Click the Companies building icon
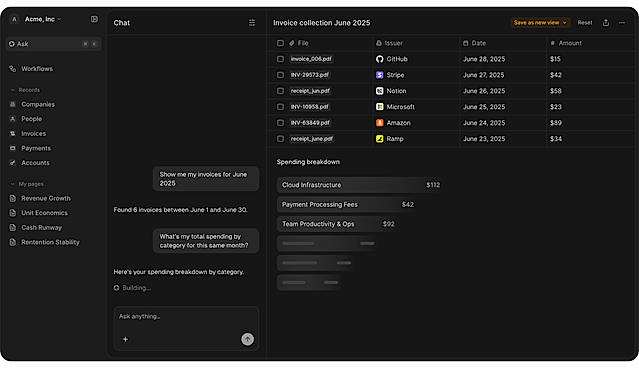Image resolution: width=639 pixels, height=368 pixels. (13, 104)
